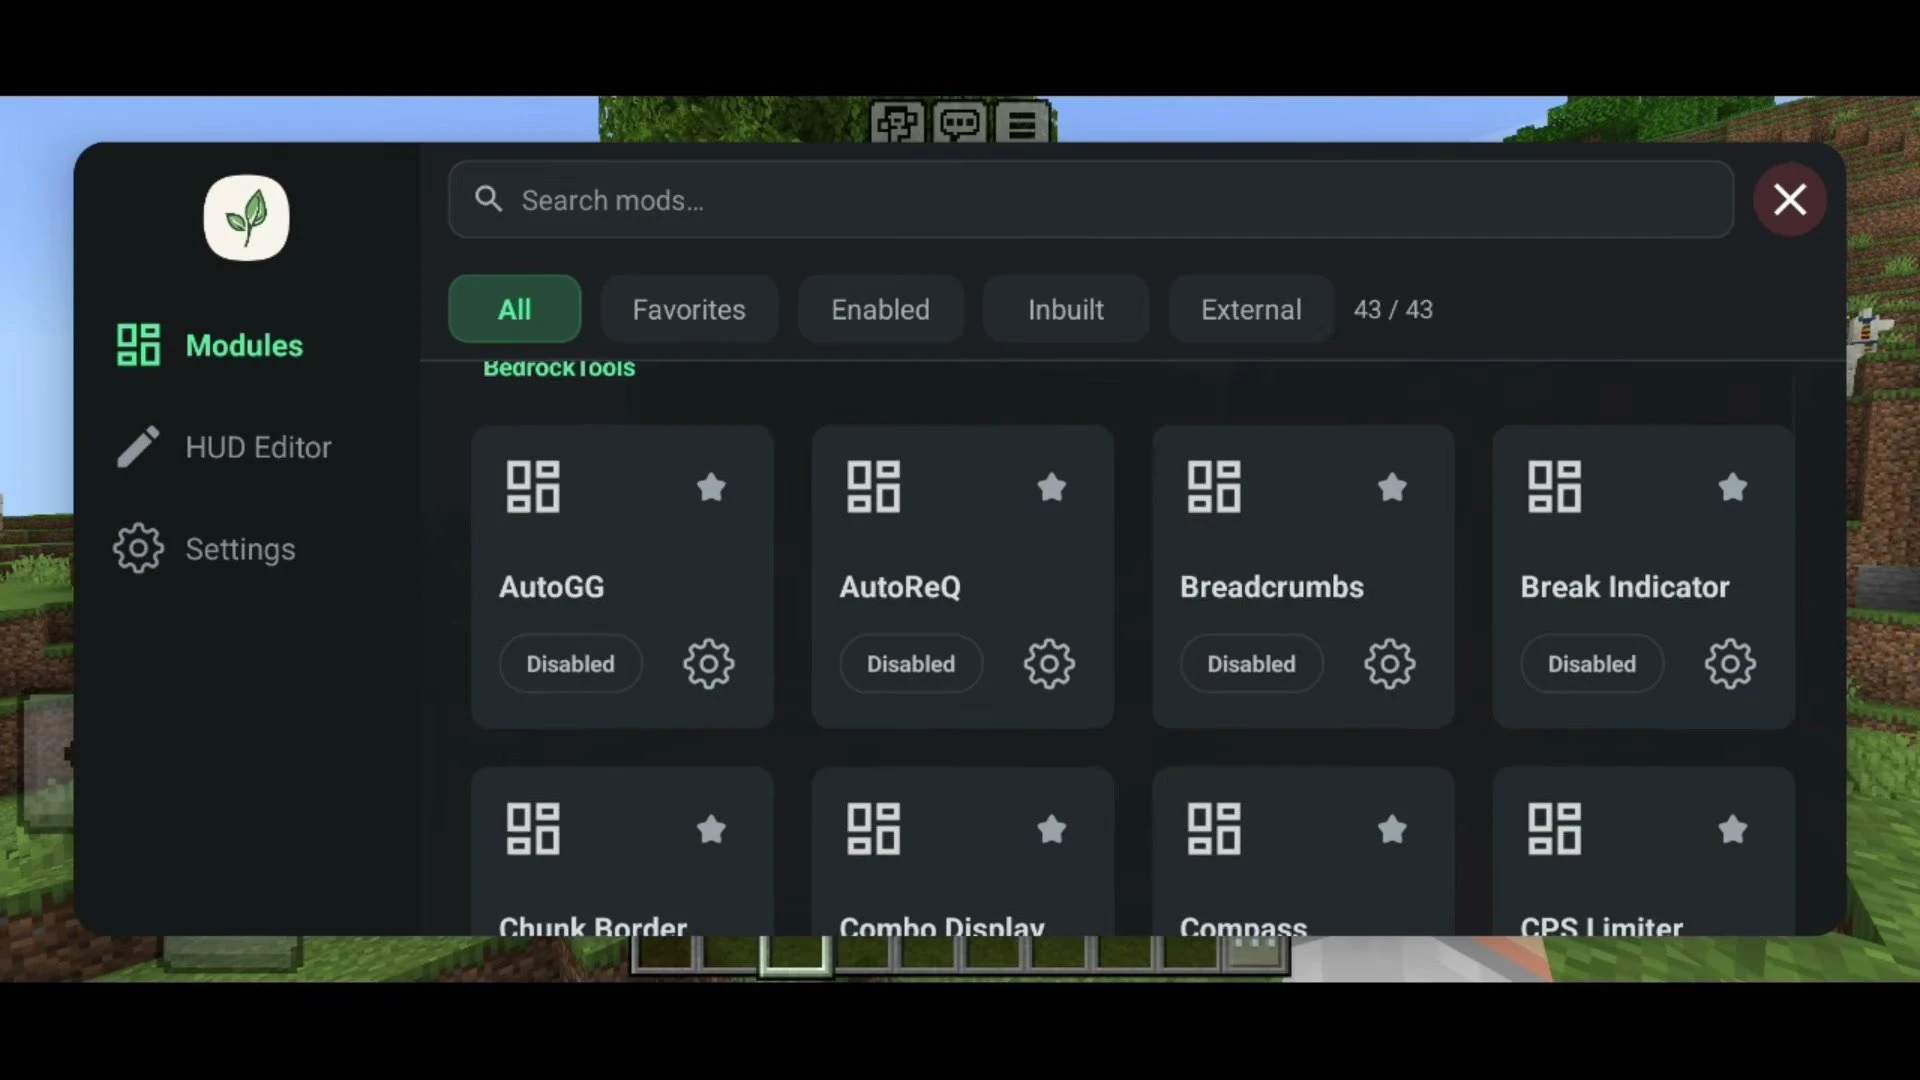Click the Compass module grid icon
1920x1080 pixels.
point(1214,829)
